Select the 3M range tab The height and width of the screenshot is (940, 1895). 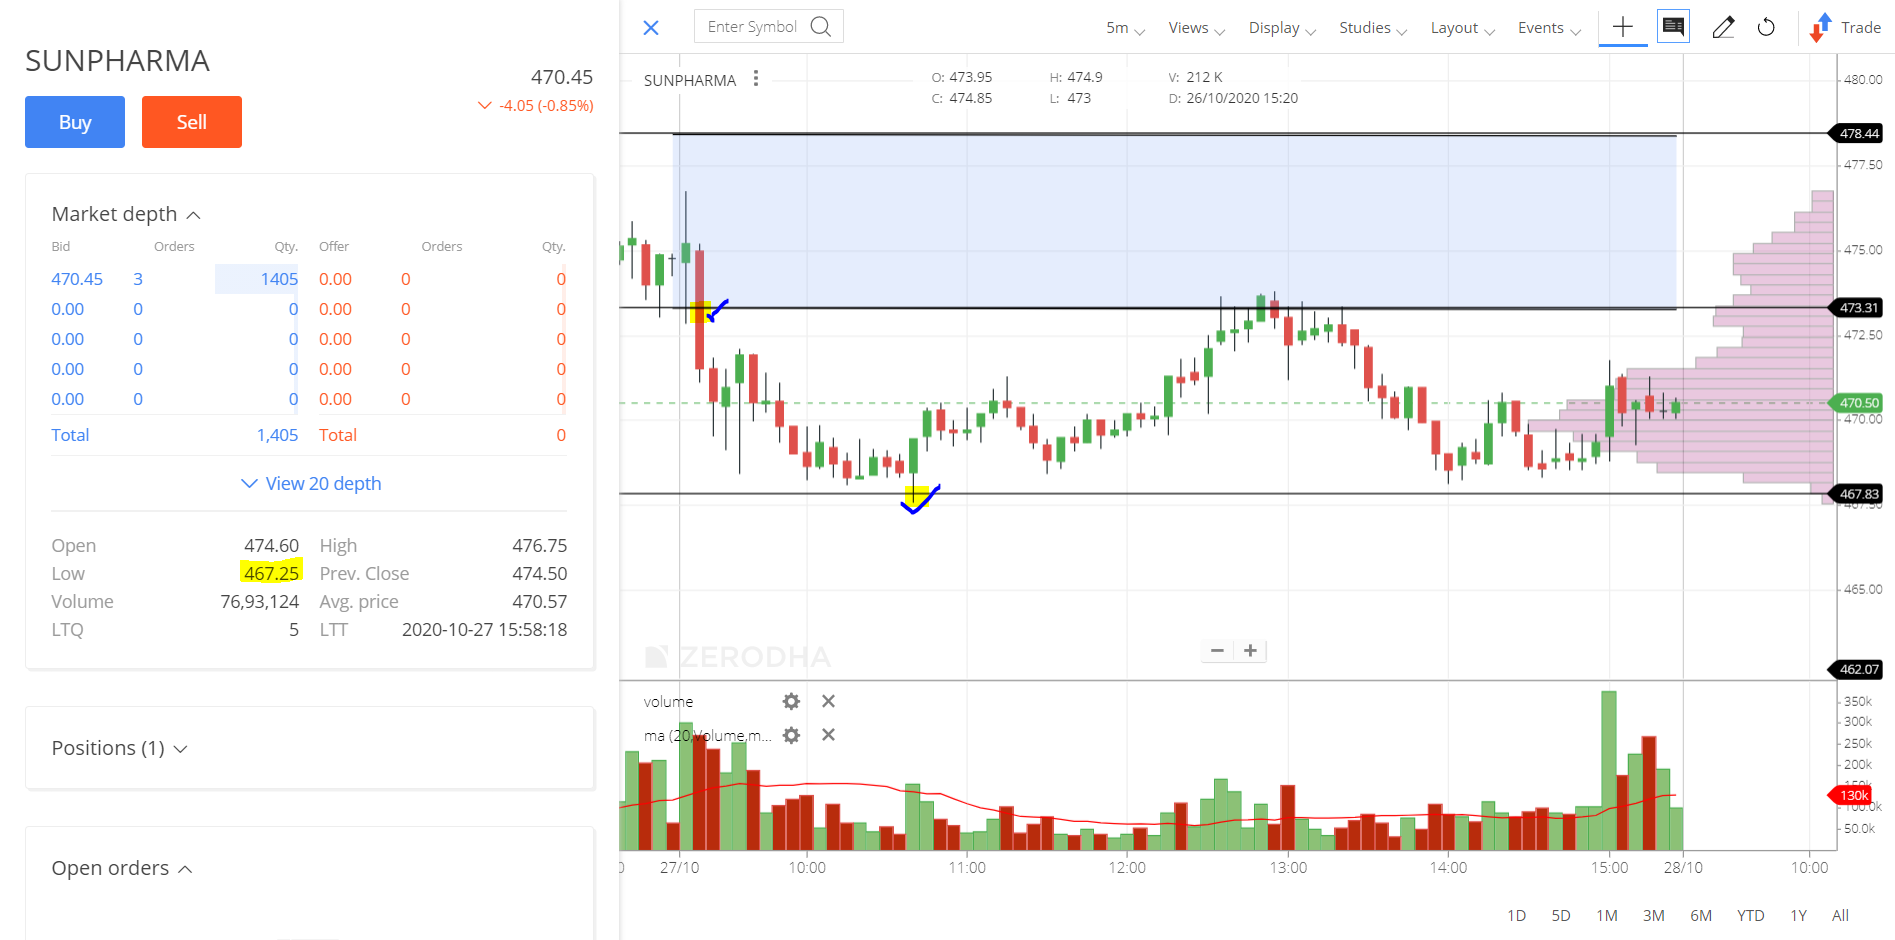tap(1654, 915)
